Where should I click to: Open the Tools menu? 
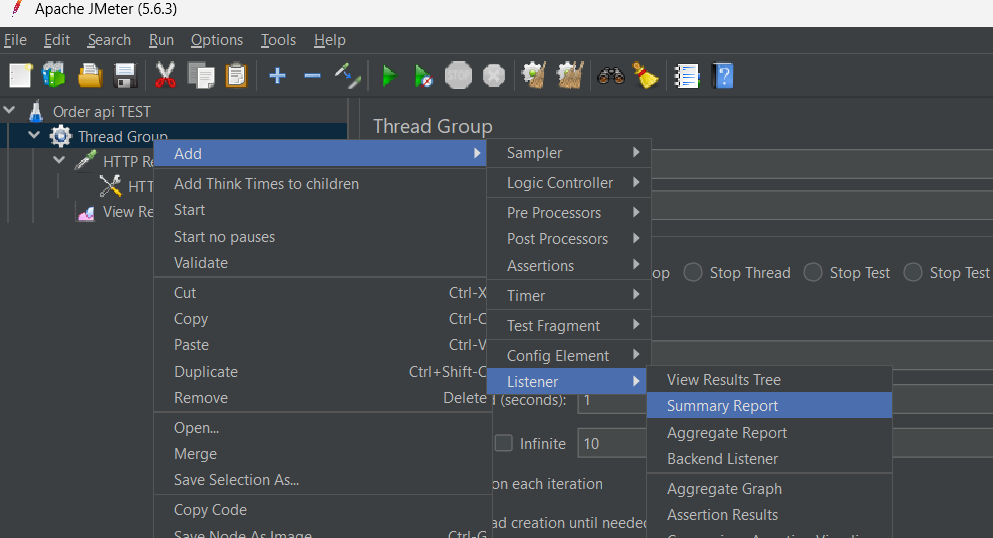pos(278,40)
